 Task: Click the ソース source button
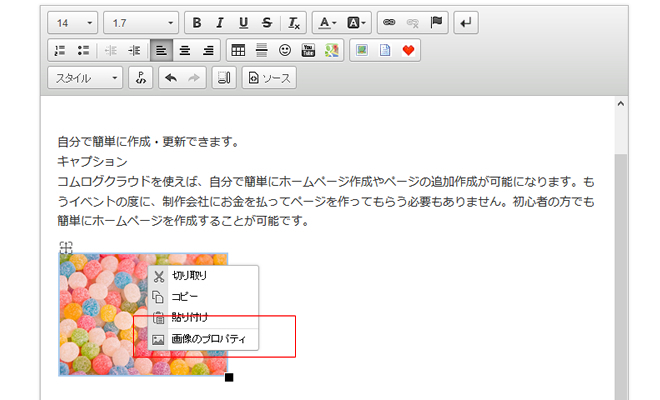click(x=269, y=78)
